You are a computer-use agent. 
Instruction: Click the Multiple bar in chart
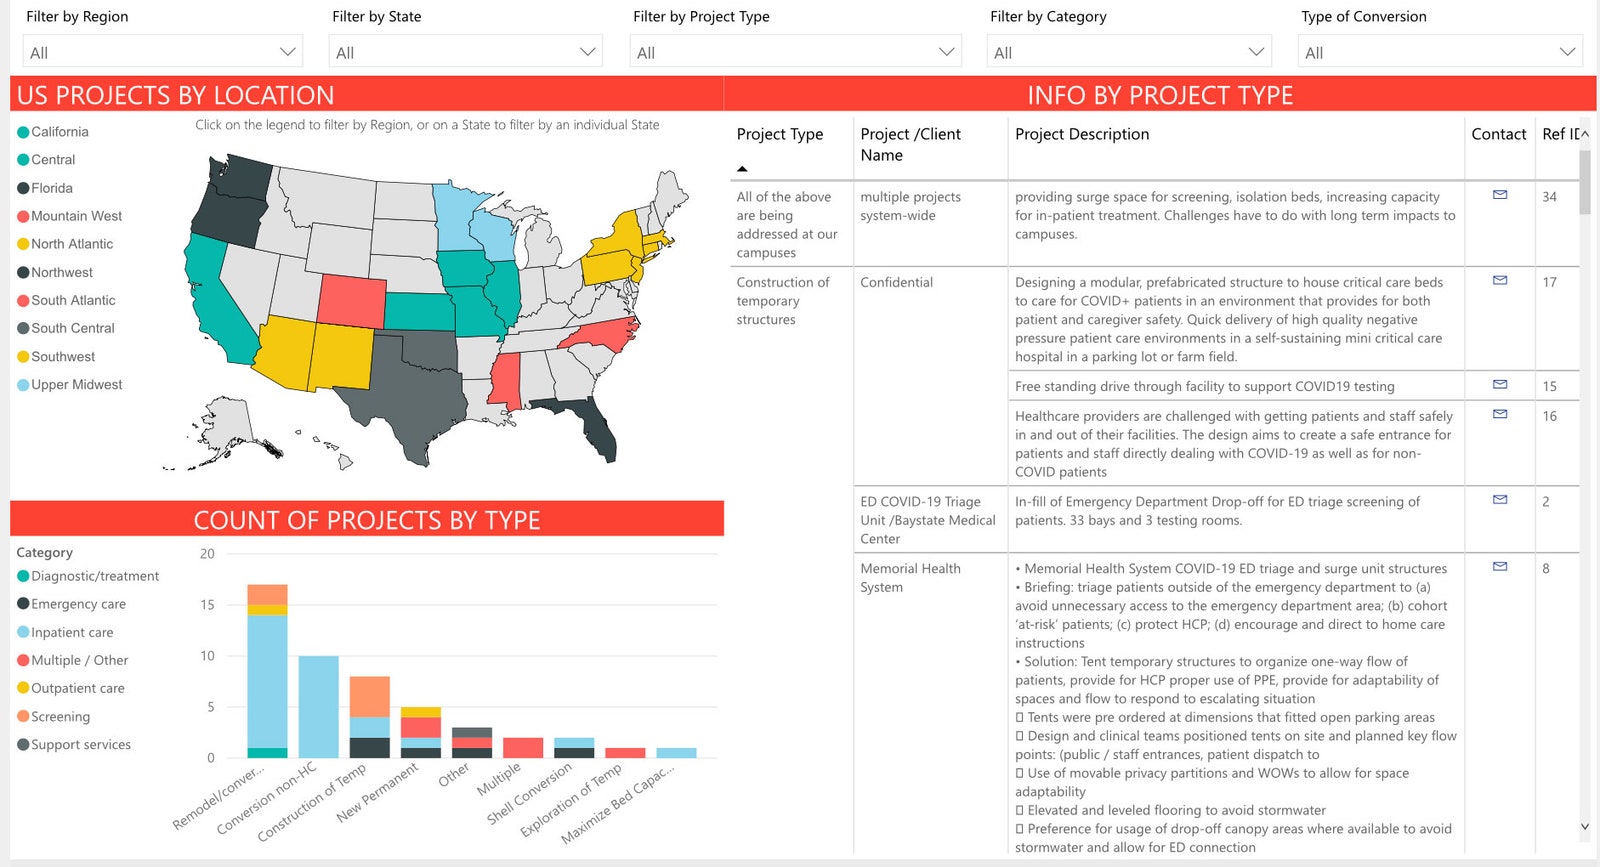tap(522, 748)
